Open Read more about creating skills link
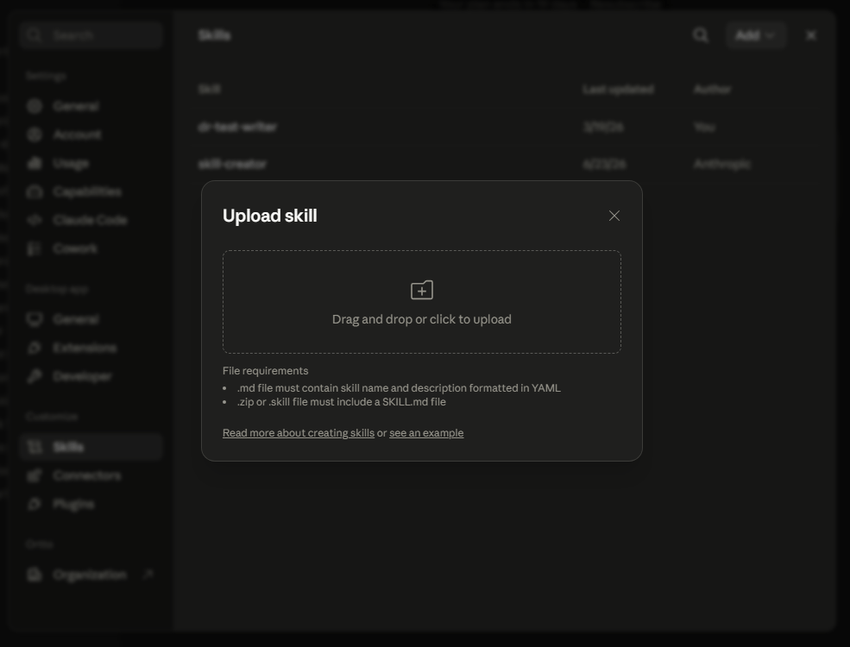The image size is (850, 647). (298, 433)
